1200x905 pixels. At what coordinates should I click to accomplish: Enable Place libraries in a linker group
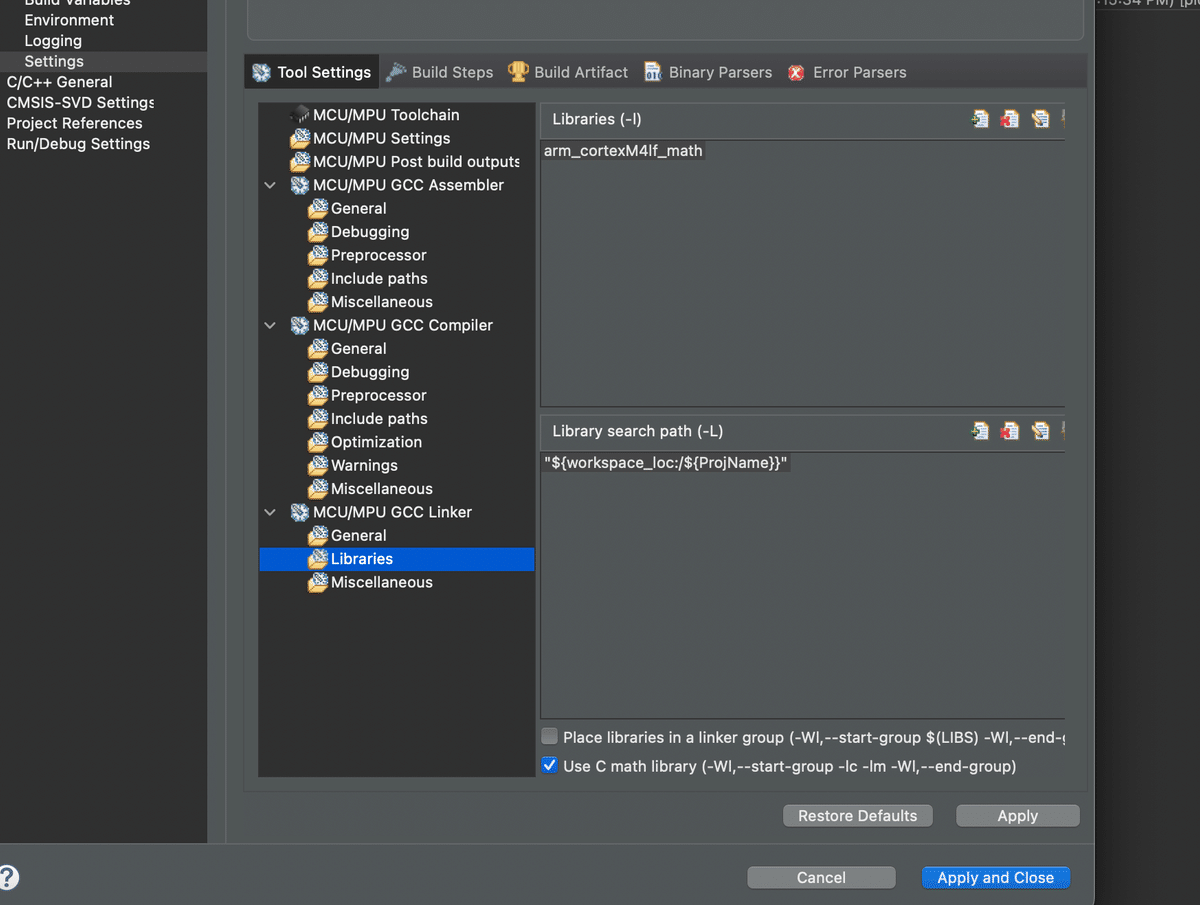click(x=549, y=736)
